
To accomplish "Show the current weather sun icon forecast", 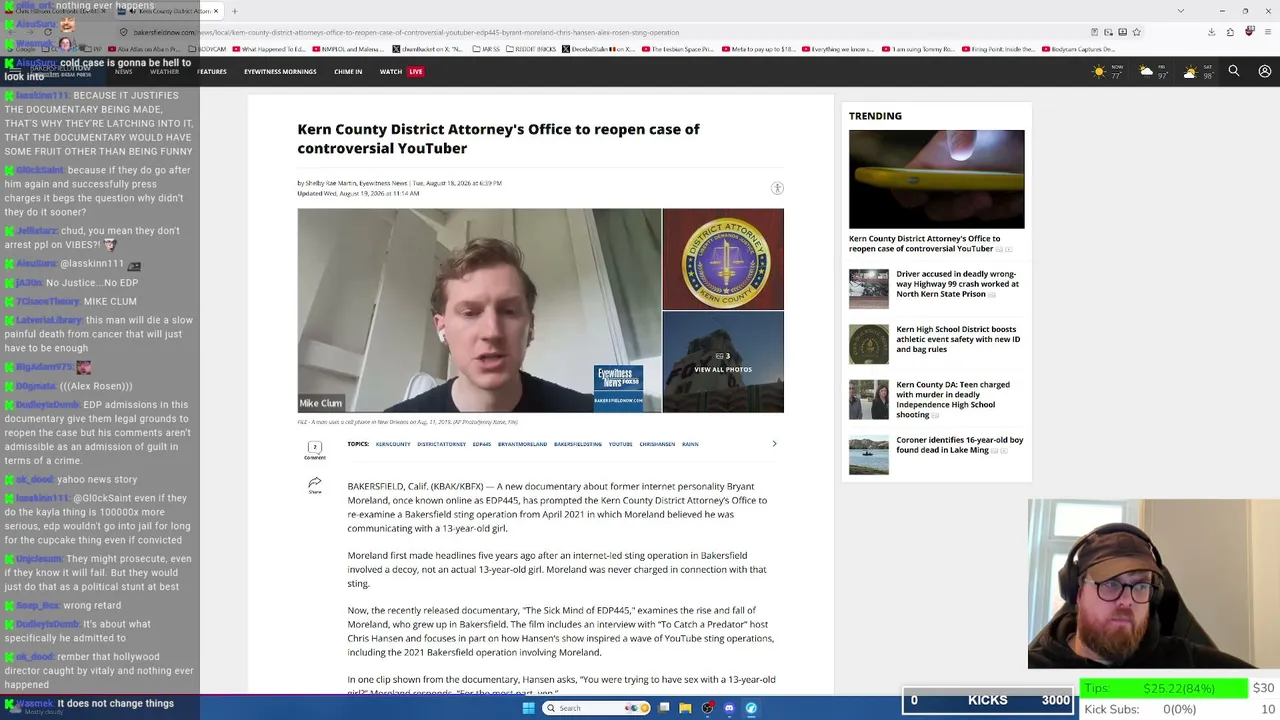I will tap(1099, 72).
